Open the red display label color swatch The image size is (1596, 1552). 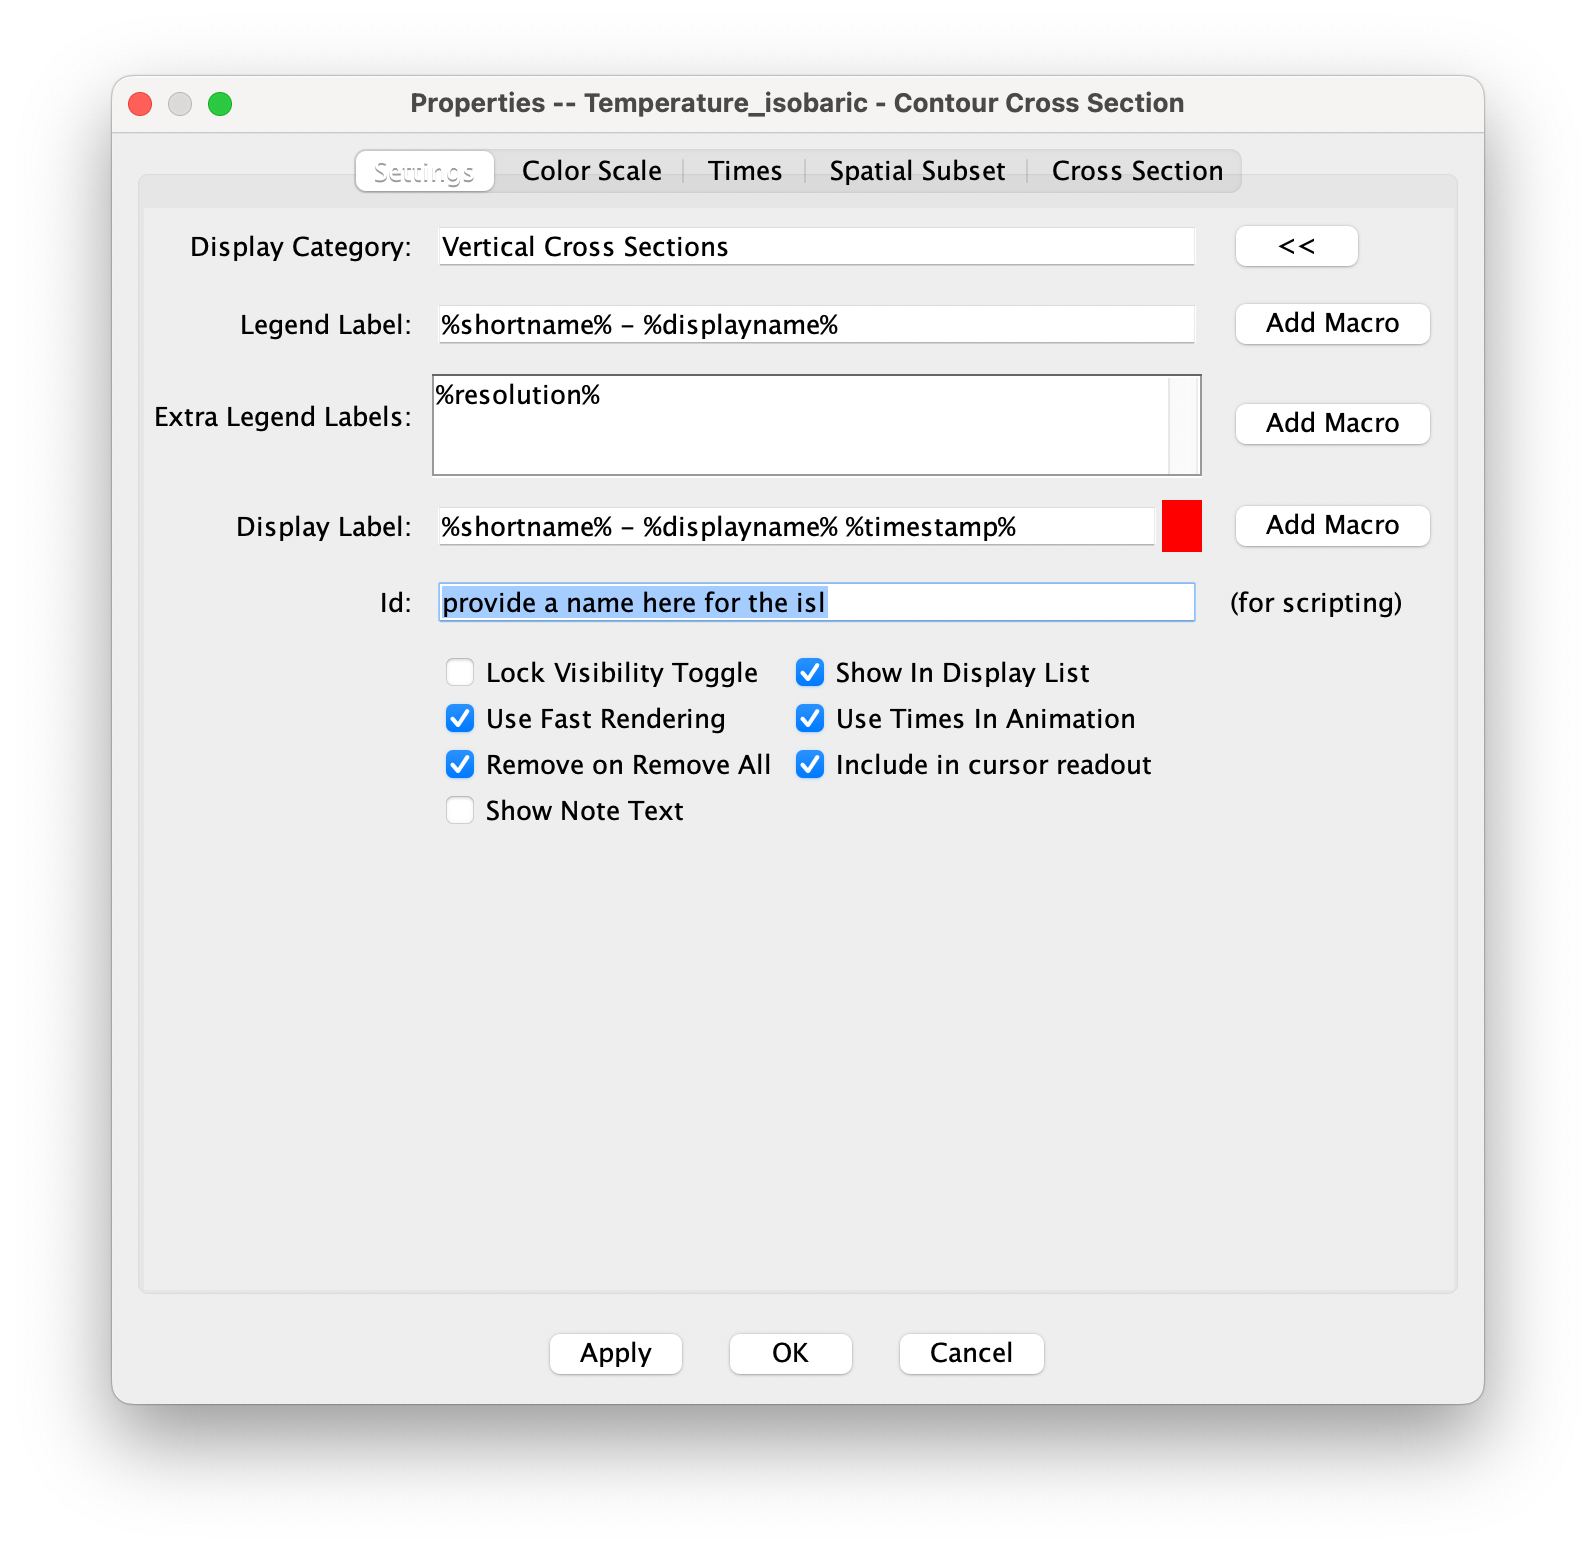tap(1181, 526)
